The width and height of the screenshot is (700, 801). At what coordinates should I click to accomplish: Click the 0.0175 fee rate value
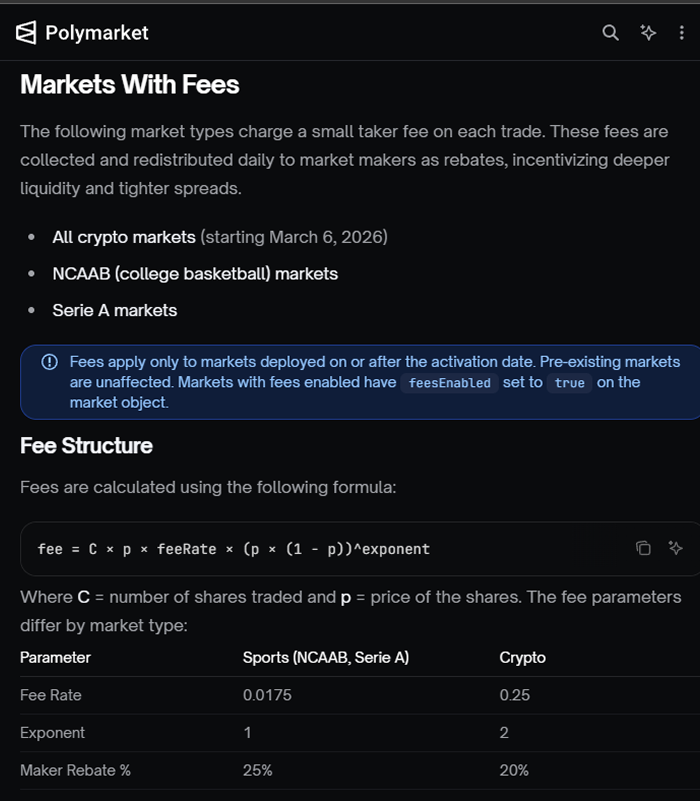point(267,695)
